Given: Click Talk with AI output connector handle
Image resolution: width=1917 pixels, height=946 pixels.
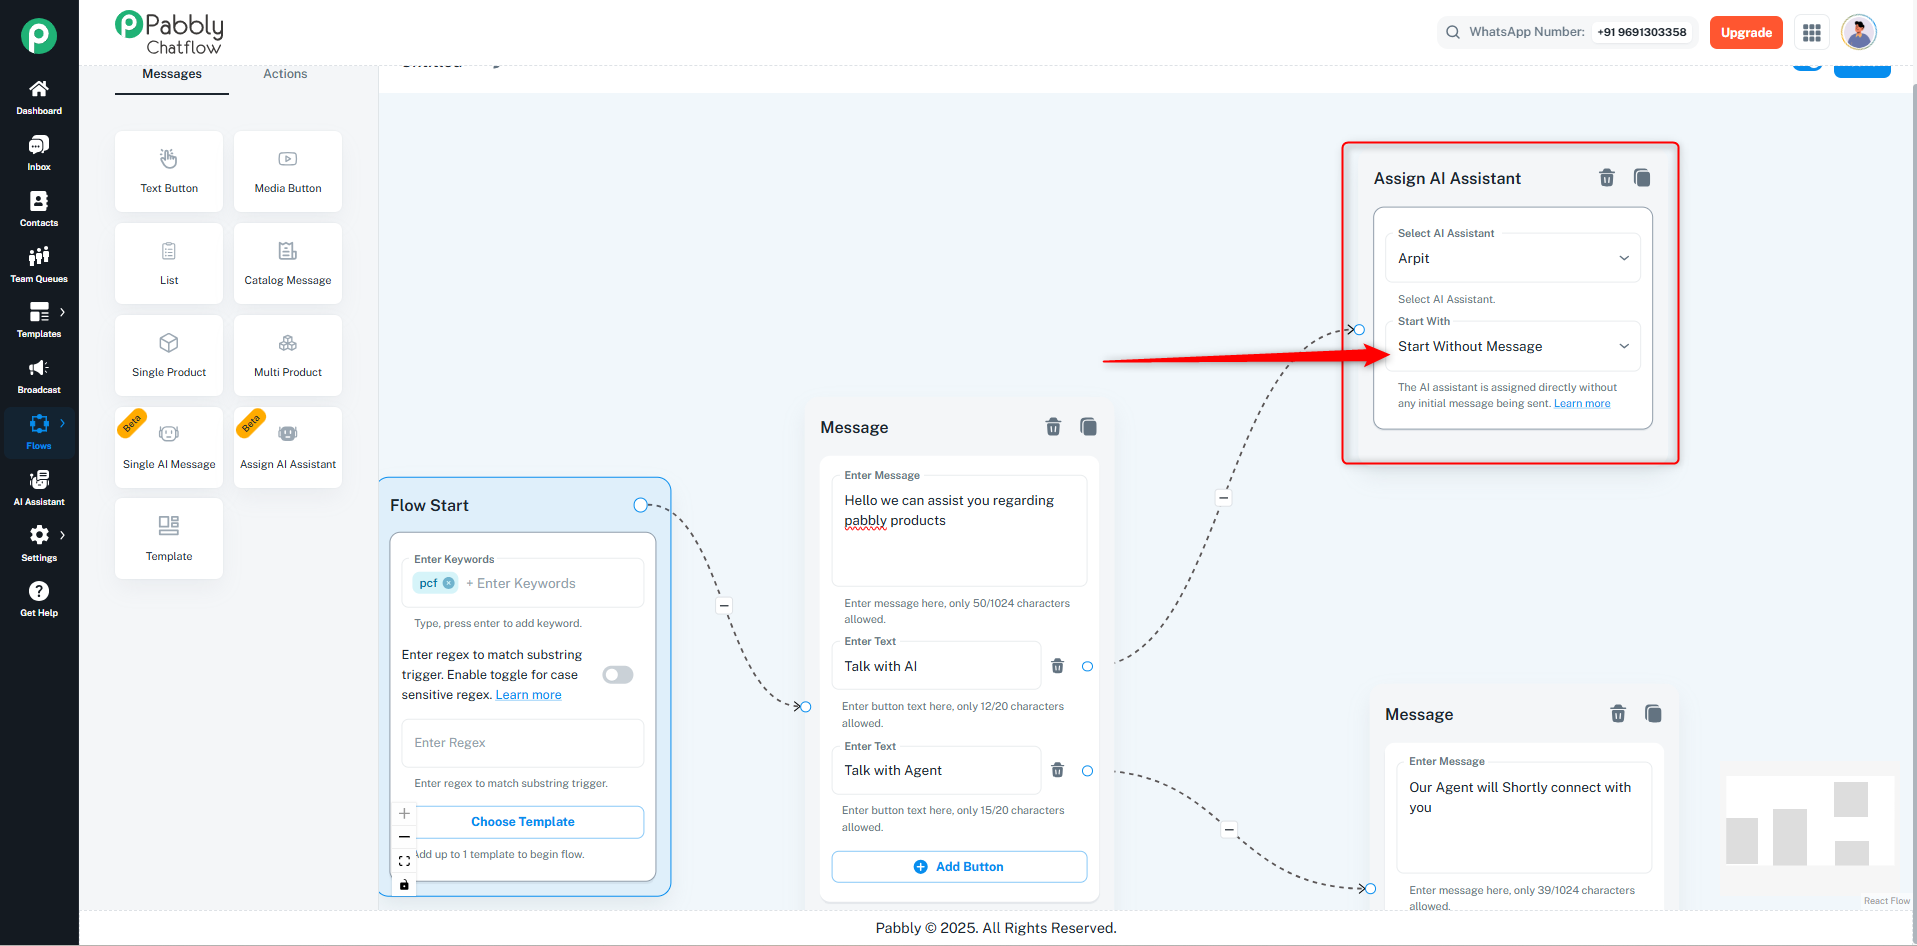Looking at the screenshot, I should click(1088, 666).
